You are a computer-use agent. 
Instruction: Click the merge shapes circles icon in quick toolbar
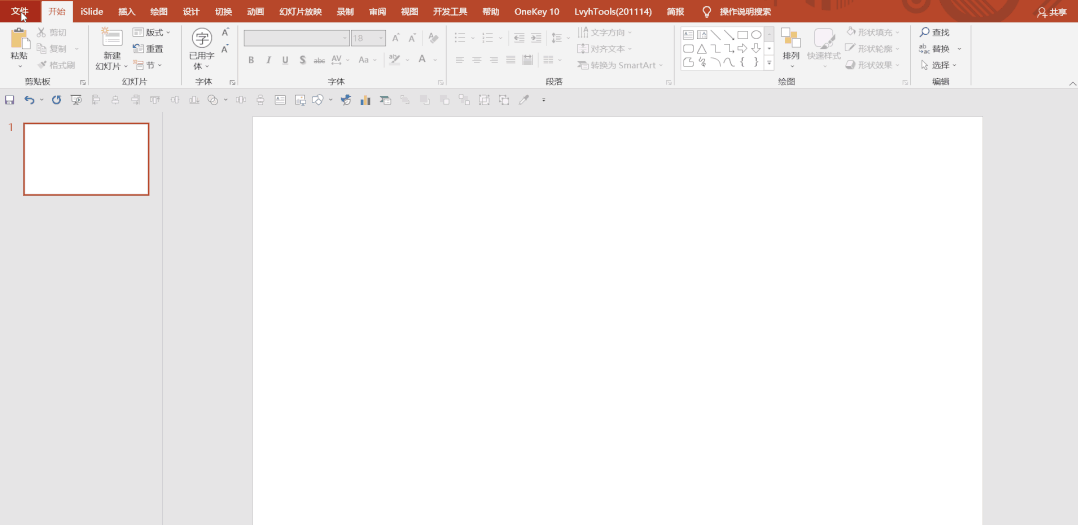pos(212,100)
